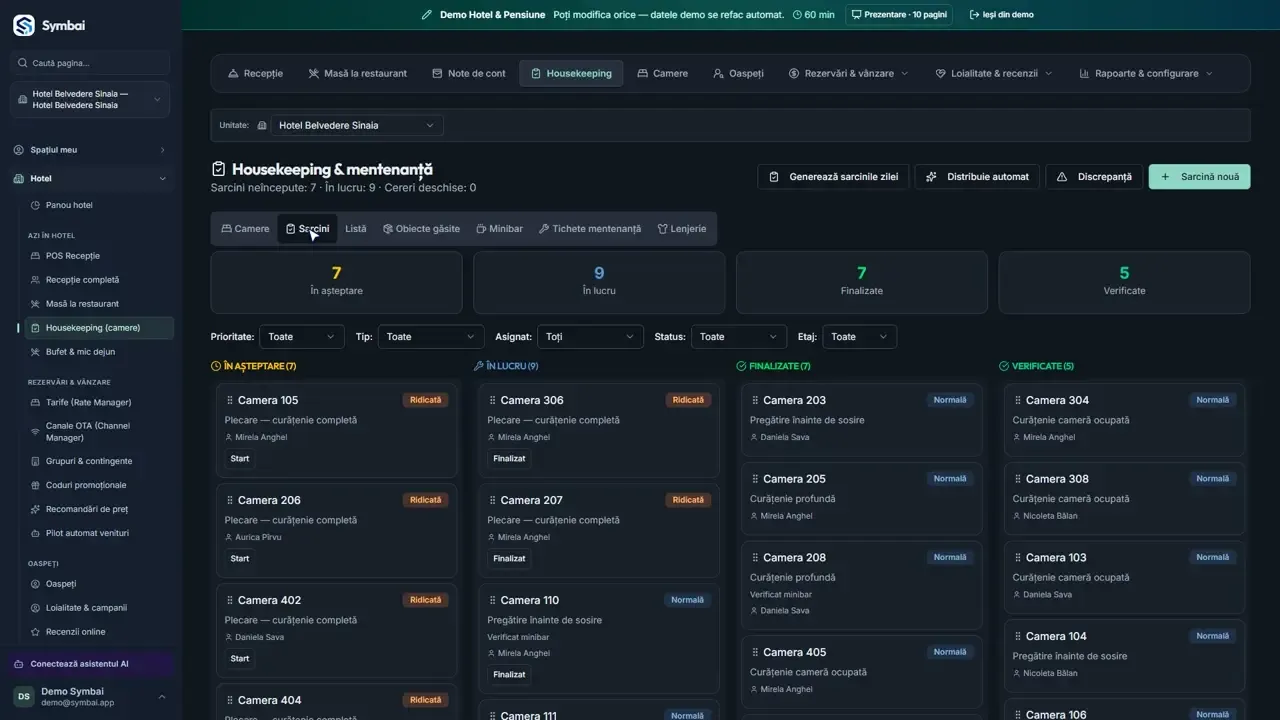Open the Tichete mentenanță tab
This screenshot has width=1280, height=720.
[590, 229]
